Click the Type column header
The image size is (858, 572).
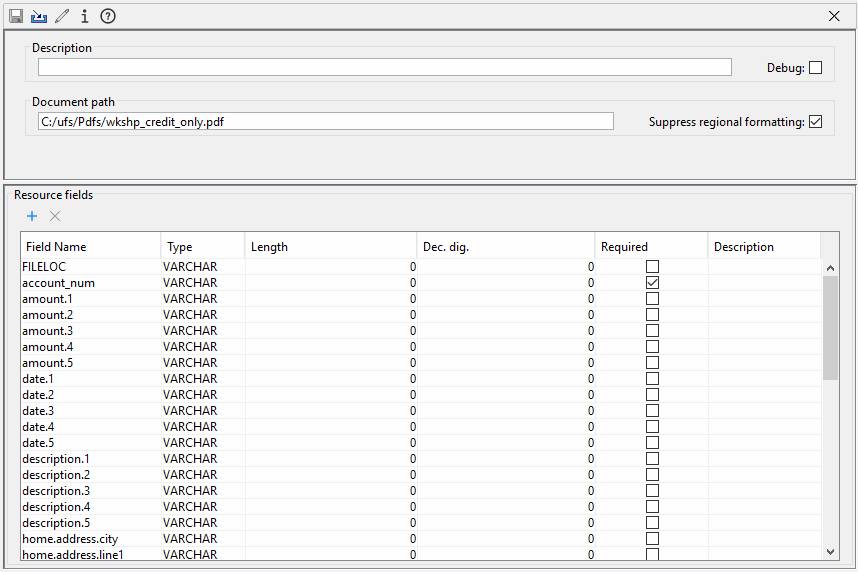(202, 246)
